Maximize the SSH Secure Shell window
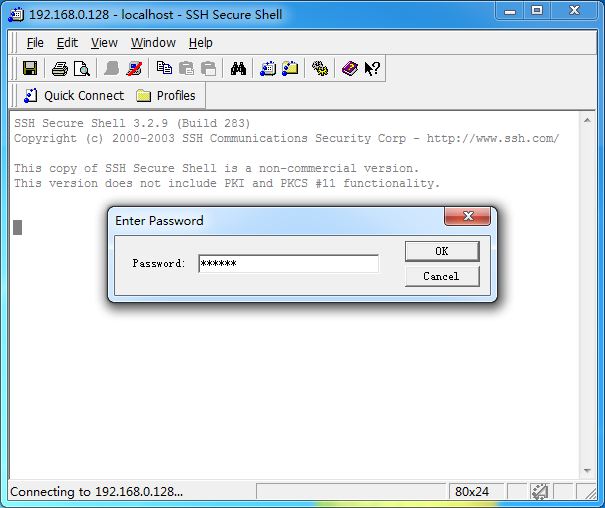Screen dimensions: 605x508 [x=537, y=10]
